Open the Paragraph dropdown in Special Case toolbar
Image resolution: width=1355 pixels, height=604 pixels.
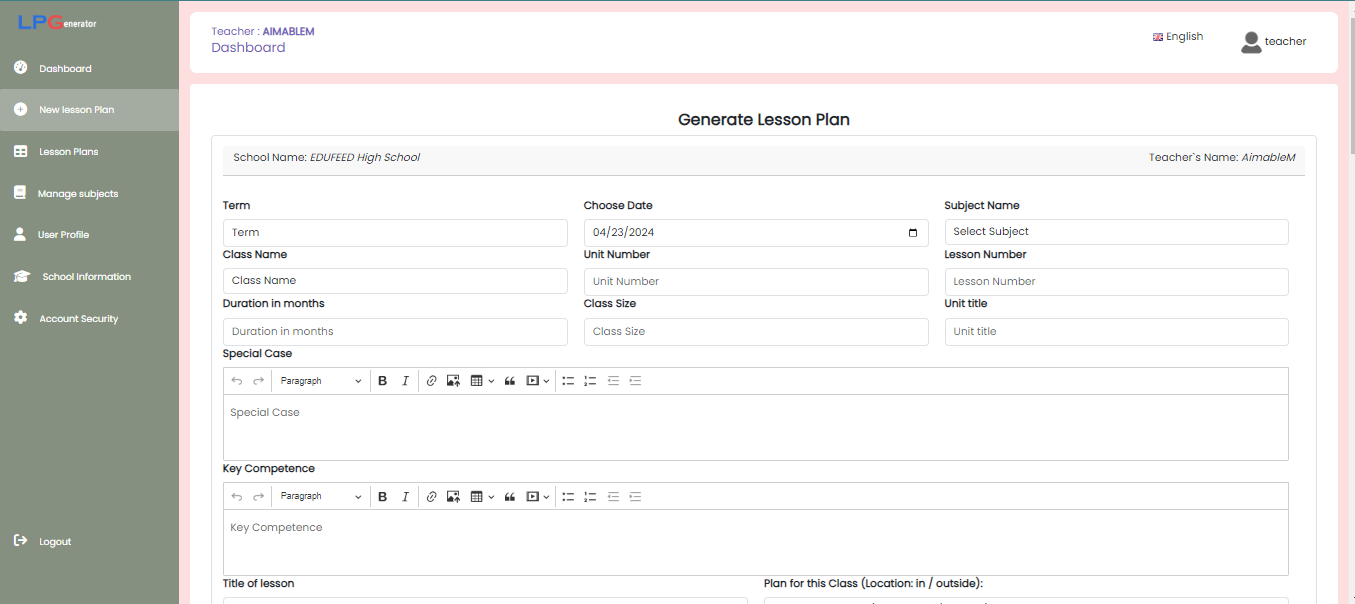tap(320, 381)
